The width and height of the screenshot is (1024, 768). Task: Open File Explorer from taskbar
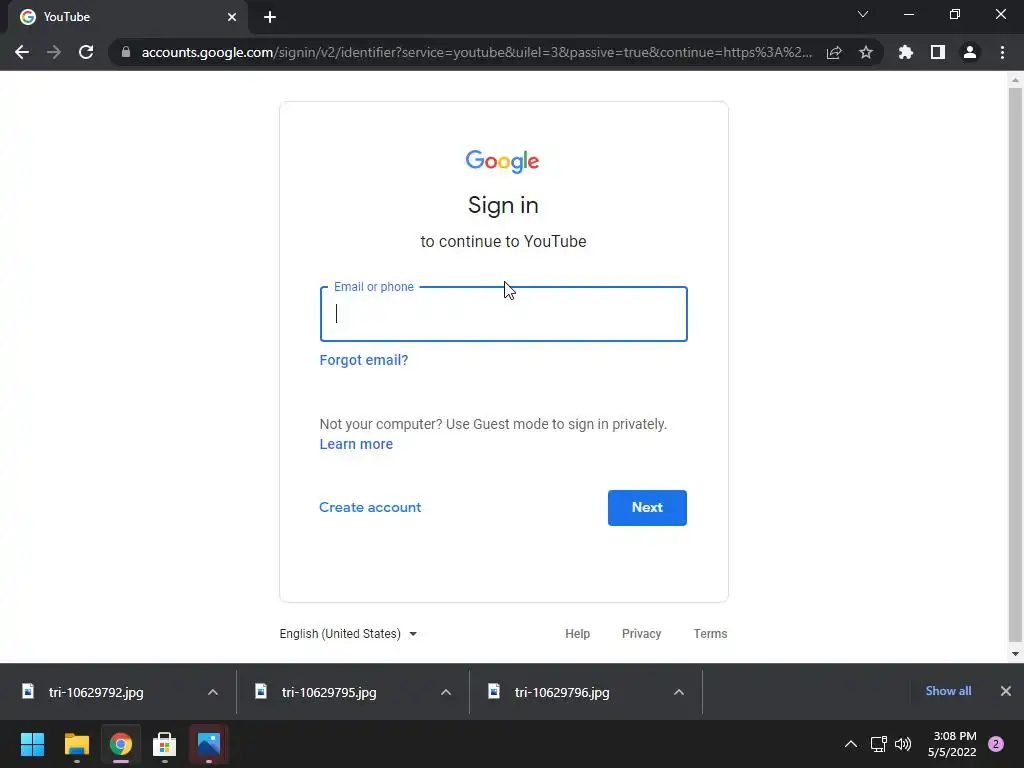pos(76,744)
